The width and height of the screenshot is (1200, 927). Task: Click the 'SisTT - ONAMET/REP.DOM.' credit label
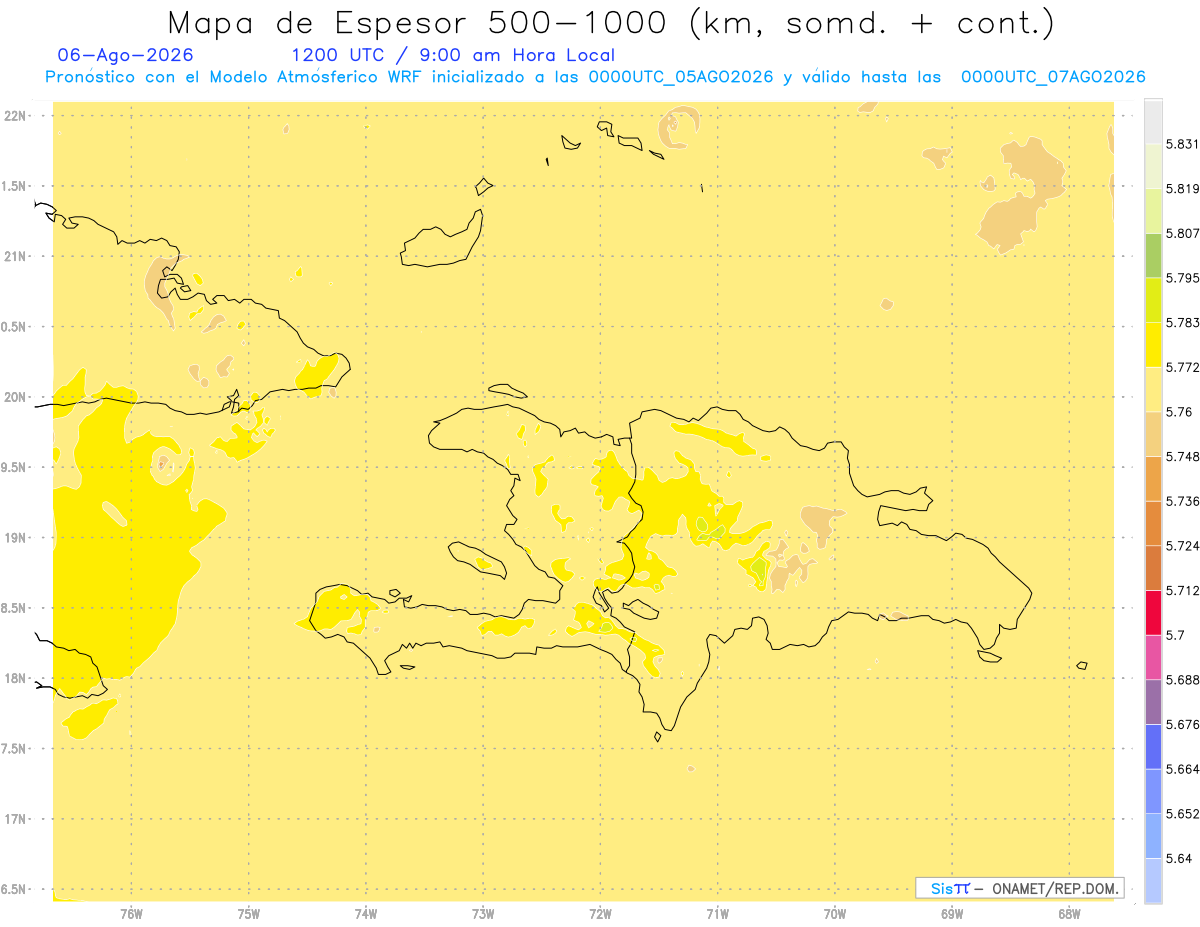click(x=1020, y=888)
